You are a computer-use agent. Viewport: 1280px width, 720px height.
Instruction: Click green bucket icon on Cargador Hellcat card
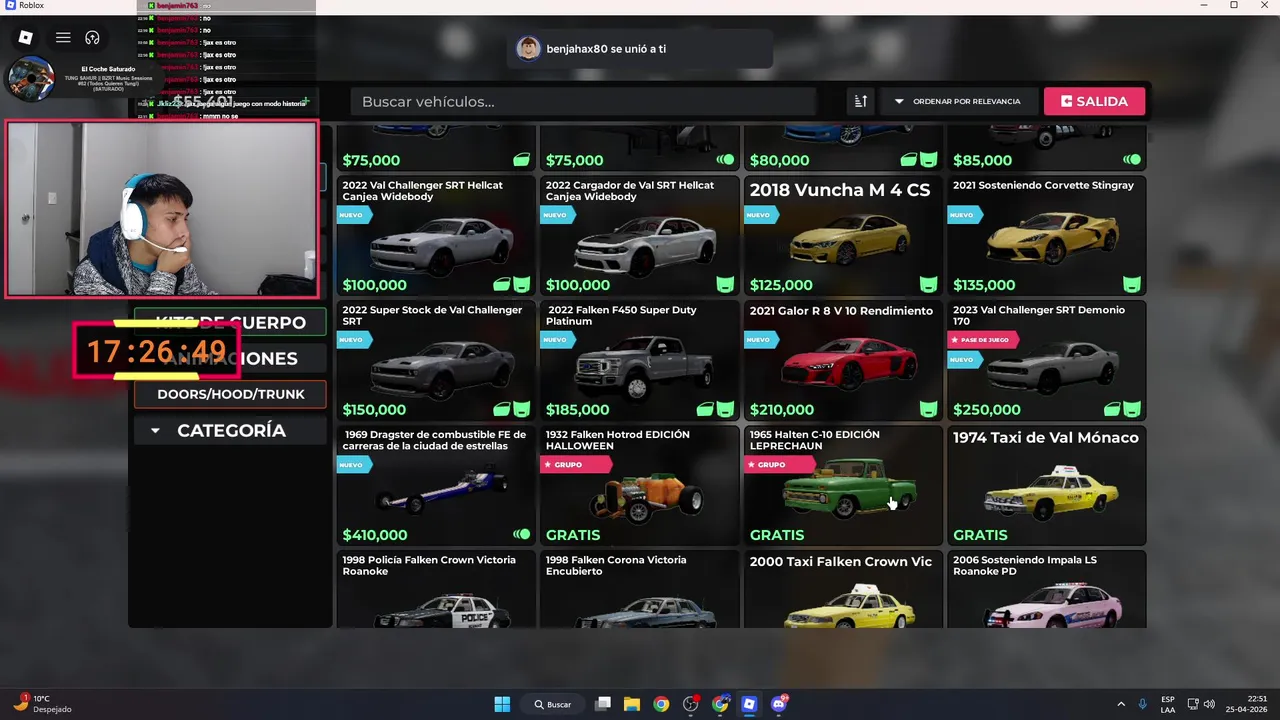(x=725, y=285)
